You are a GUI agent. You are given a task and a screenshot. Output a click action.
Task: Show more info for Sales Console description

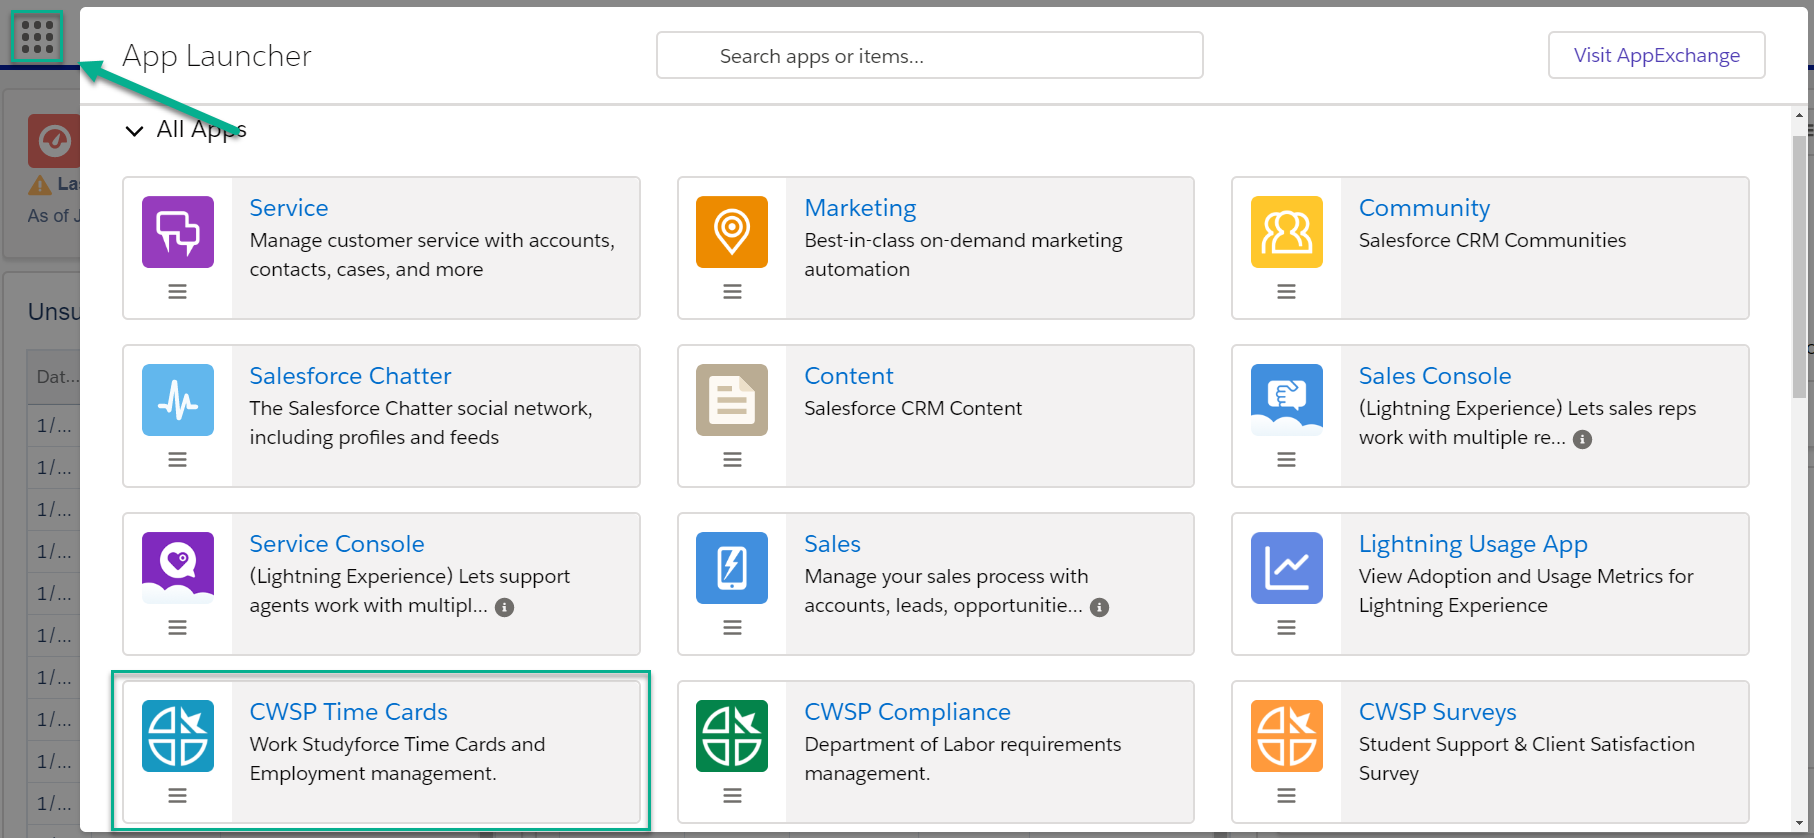1582,439
